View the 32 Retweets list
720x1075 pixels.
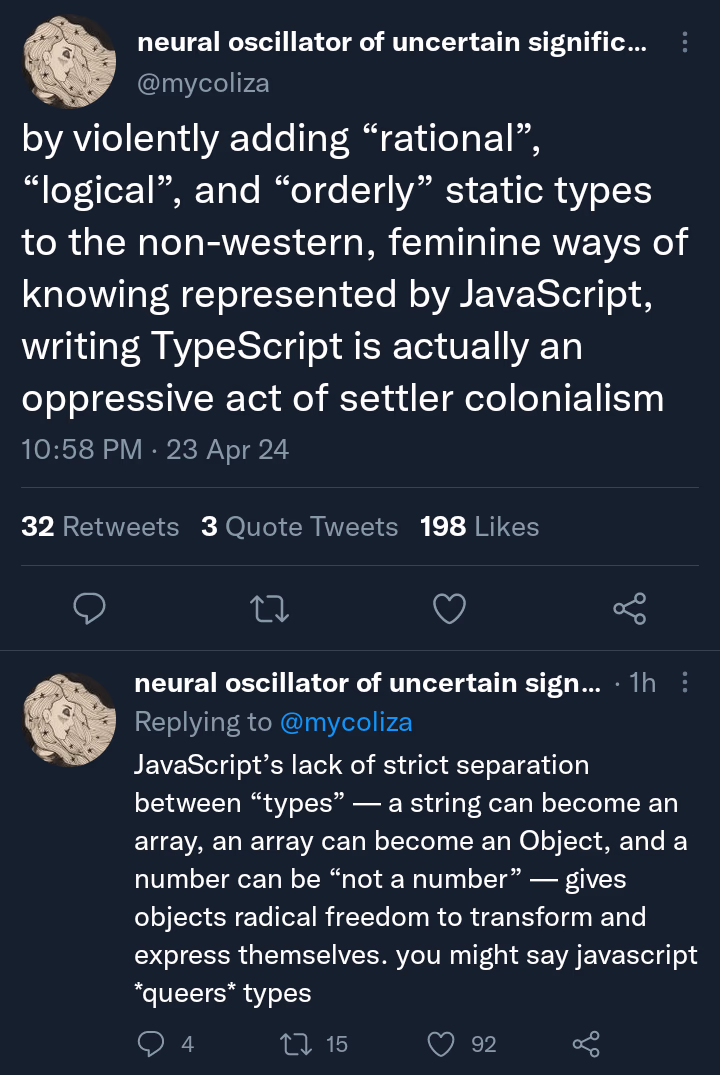pyautogui.click(x=100, y=527)
